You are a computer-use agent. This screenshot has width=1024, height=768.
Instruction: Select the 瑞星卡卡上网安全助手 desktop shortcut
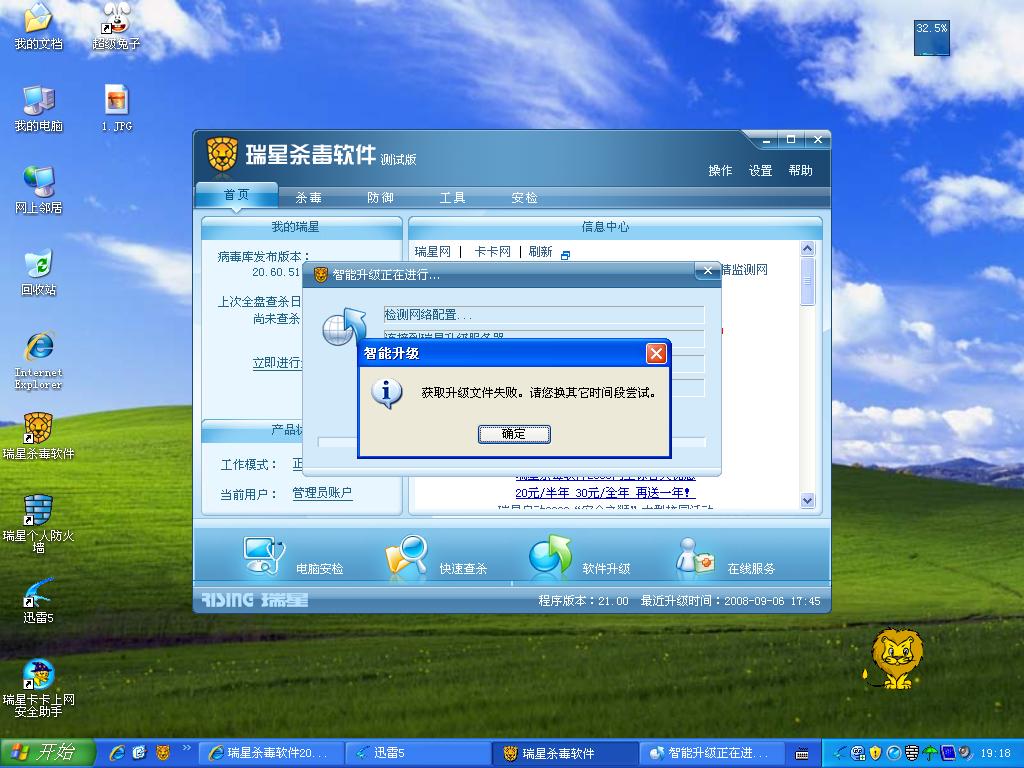(39, 688)
